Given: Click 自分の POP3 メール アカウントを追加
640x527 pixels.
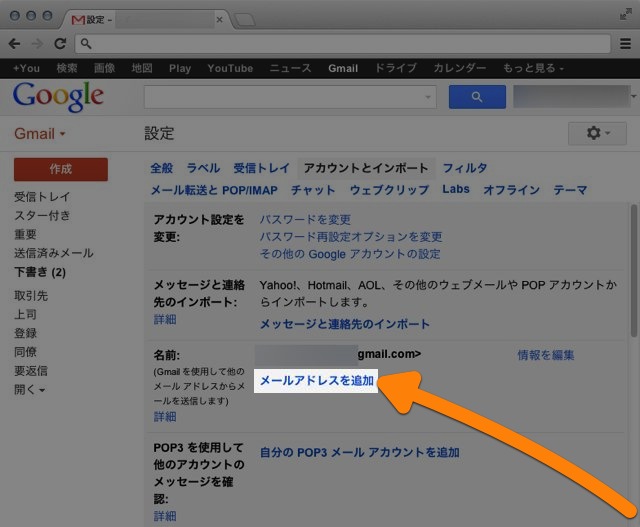Looking at the screenshot, I should pyautogui.click(x=360, y=453).
